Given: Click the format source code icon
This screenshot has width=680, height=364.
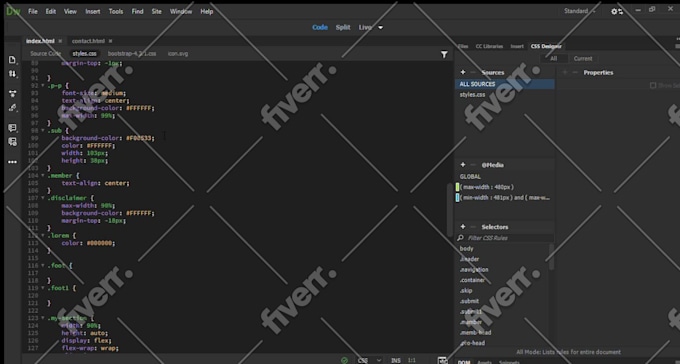Looking at the screenshot, I should (13, 108).
